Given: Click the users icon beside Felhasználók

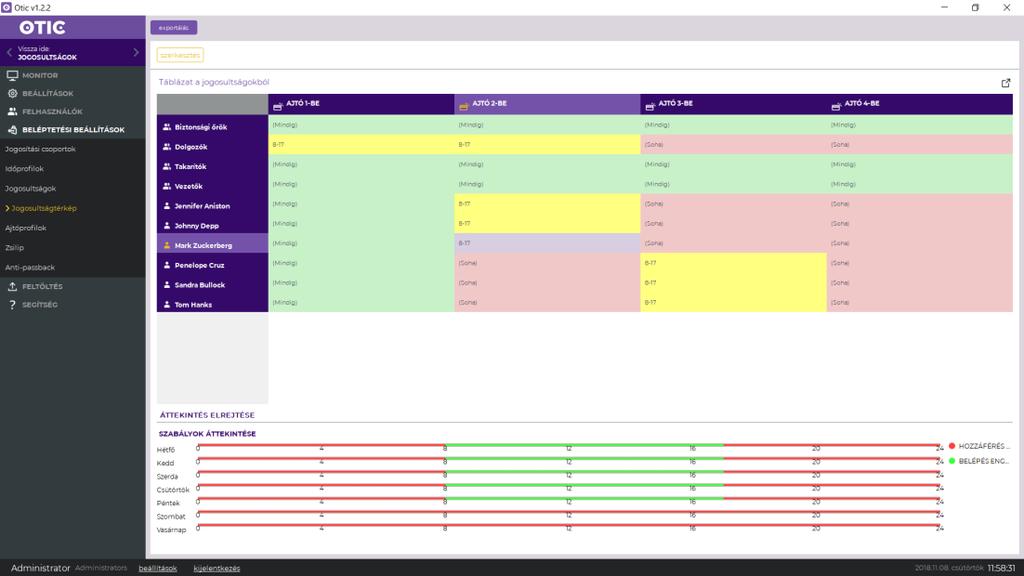Looking at the screenshot, I should [x=12, y=112].
